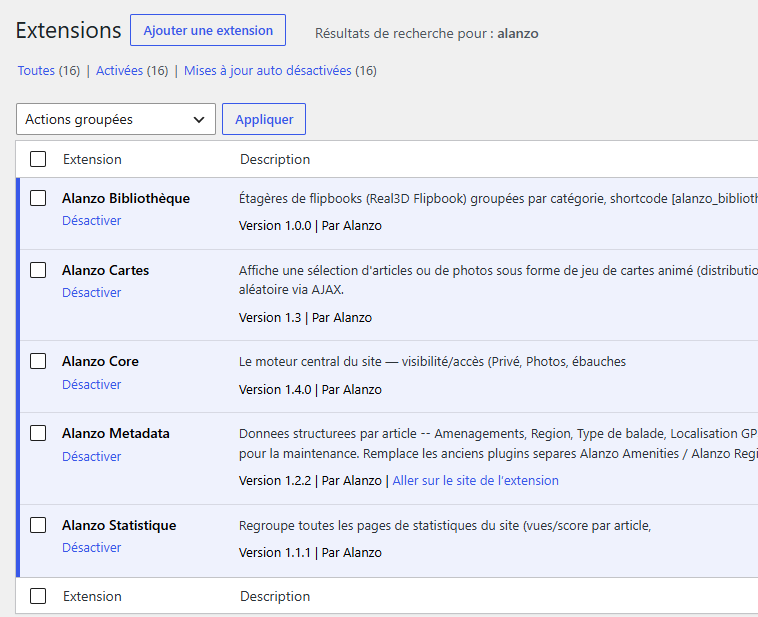The width and height of the screenshot is (758, 617).
Task: Click the Ajouter une extension button
Action: point(208,30)
